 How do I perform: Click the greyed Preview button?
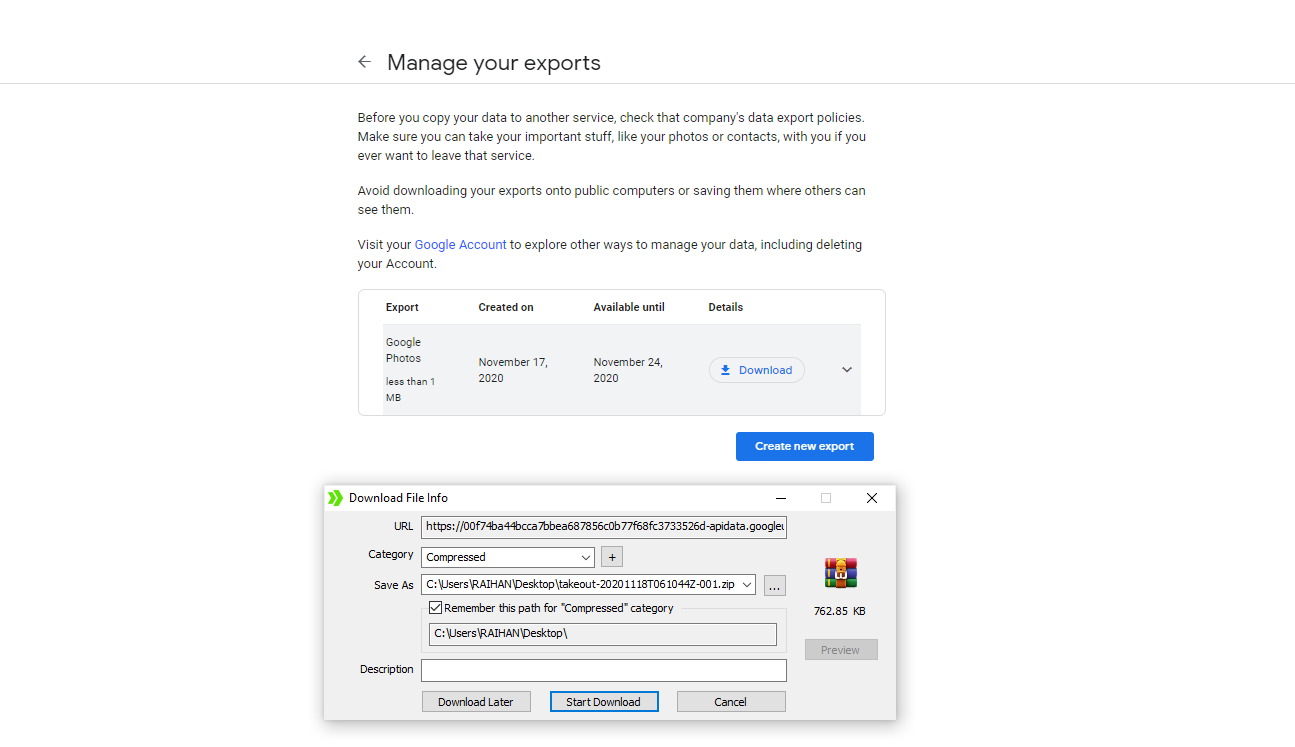point(841,650)
